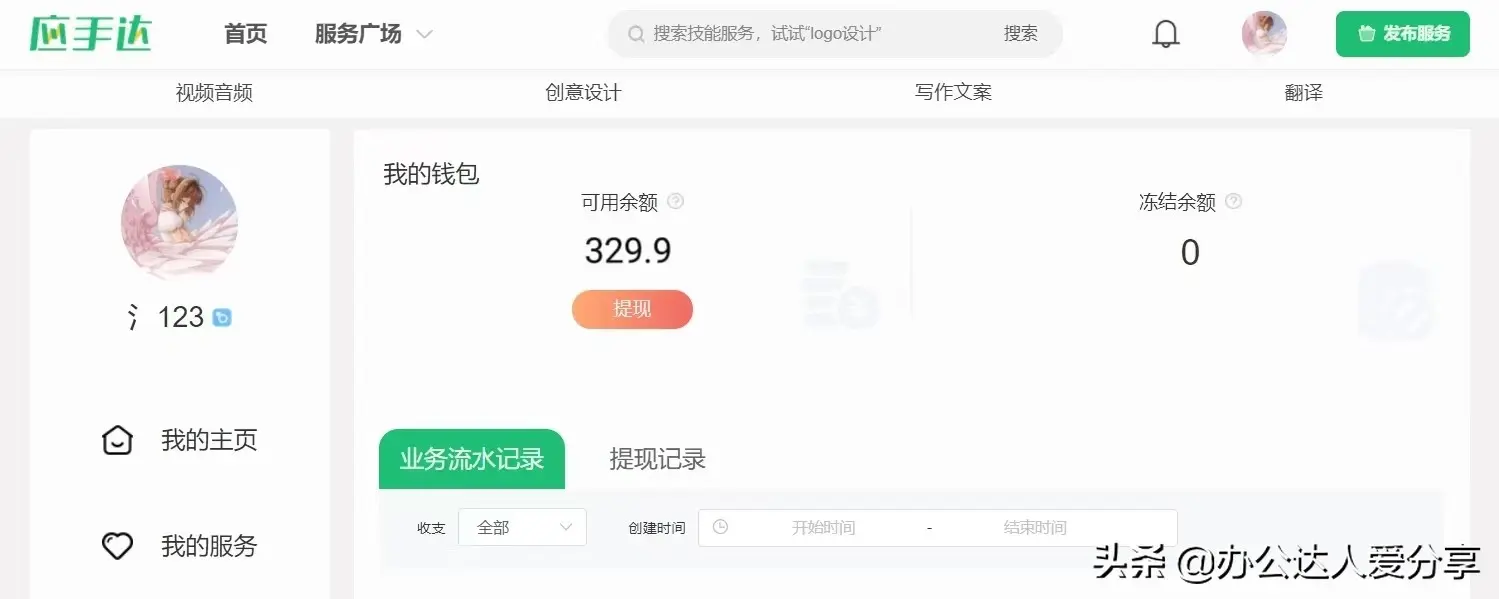The image size is (1499, 599).
Task: Select the 业务流水记录 tab
Action: 472,459
